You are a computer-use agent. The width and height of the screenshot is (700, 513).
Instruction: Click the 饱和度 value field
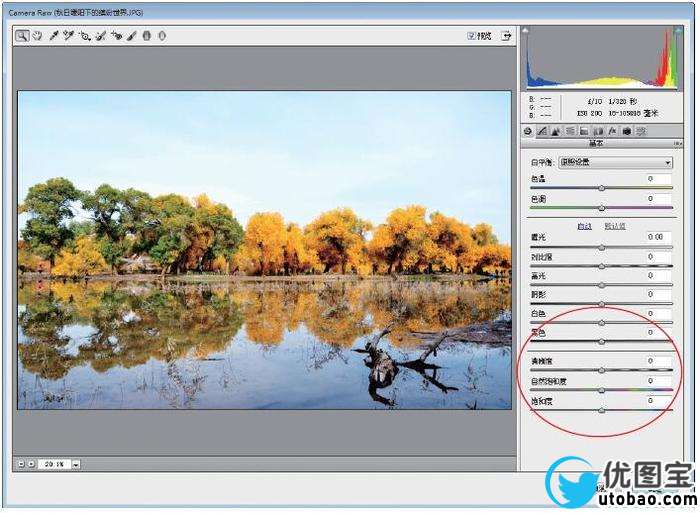pos(657,400)
